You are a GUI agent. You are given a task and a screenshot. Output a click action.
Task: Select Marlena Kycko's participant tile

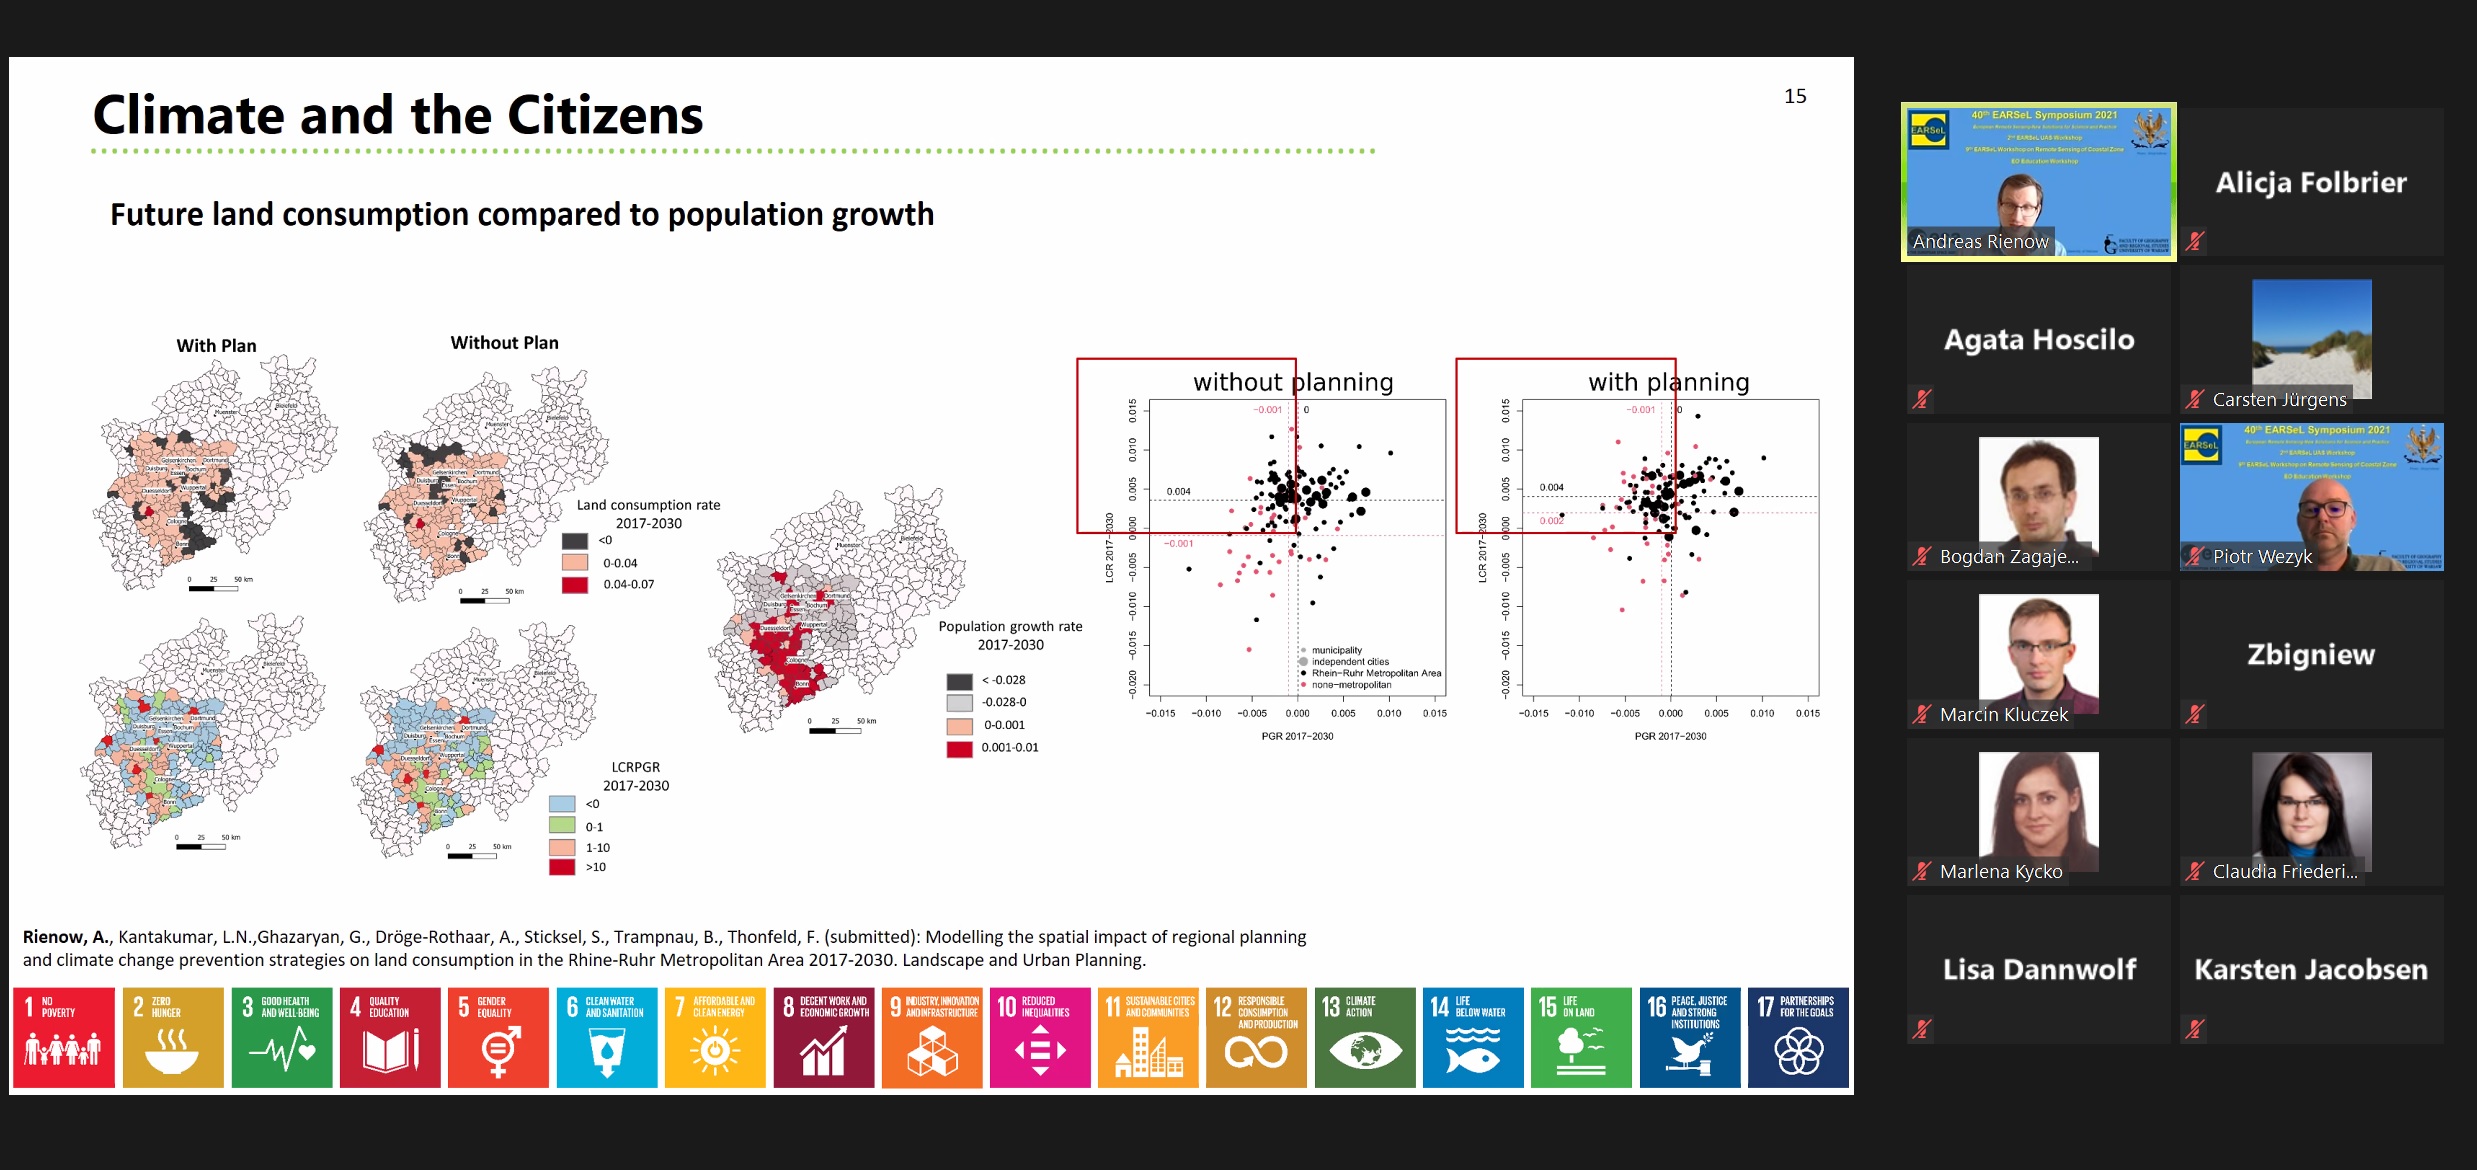[x=2038, y=812]
